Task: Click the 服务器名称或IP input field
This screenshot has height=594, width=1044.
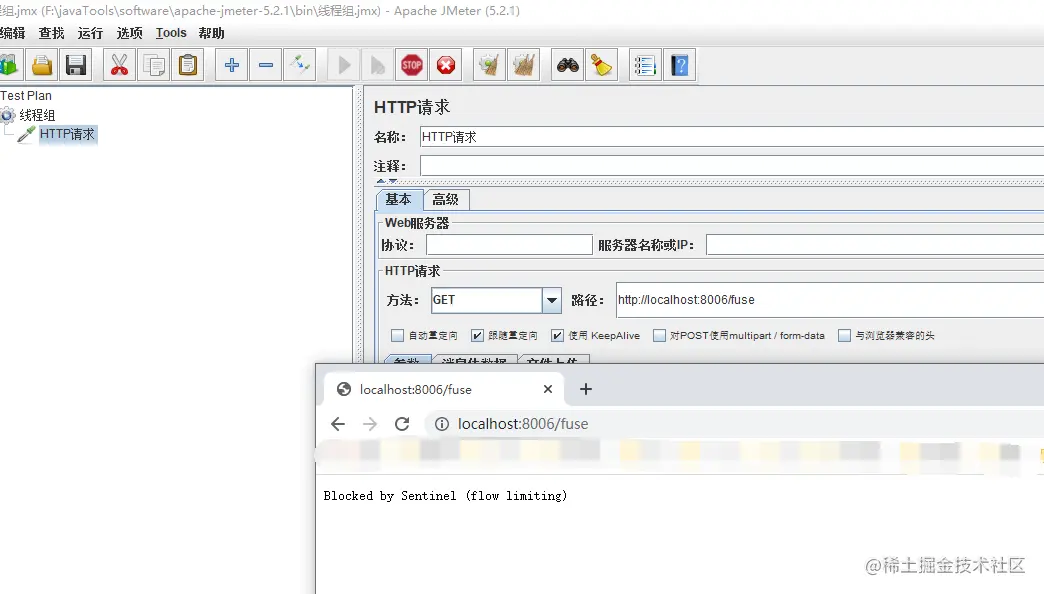Action: 875,245
